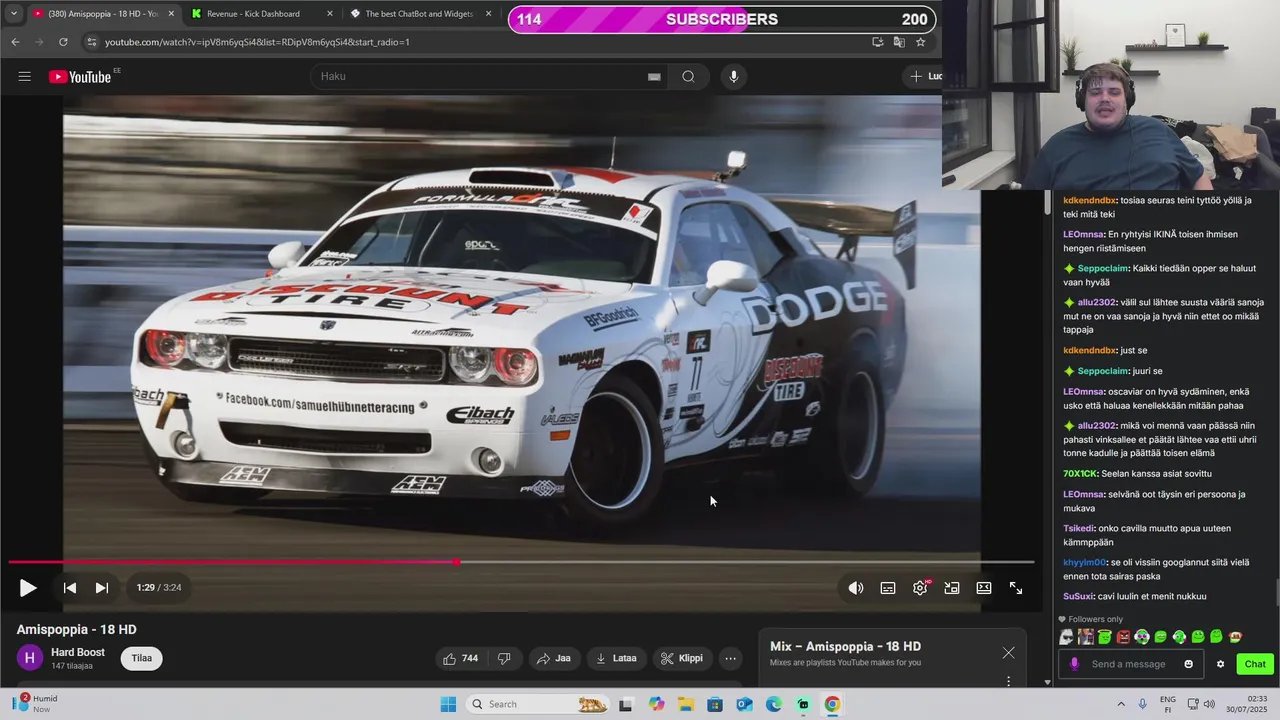
Task: Play the paused YouTube video
Action: [28, 588]
